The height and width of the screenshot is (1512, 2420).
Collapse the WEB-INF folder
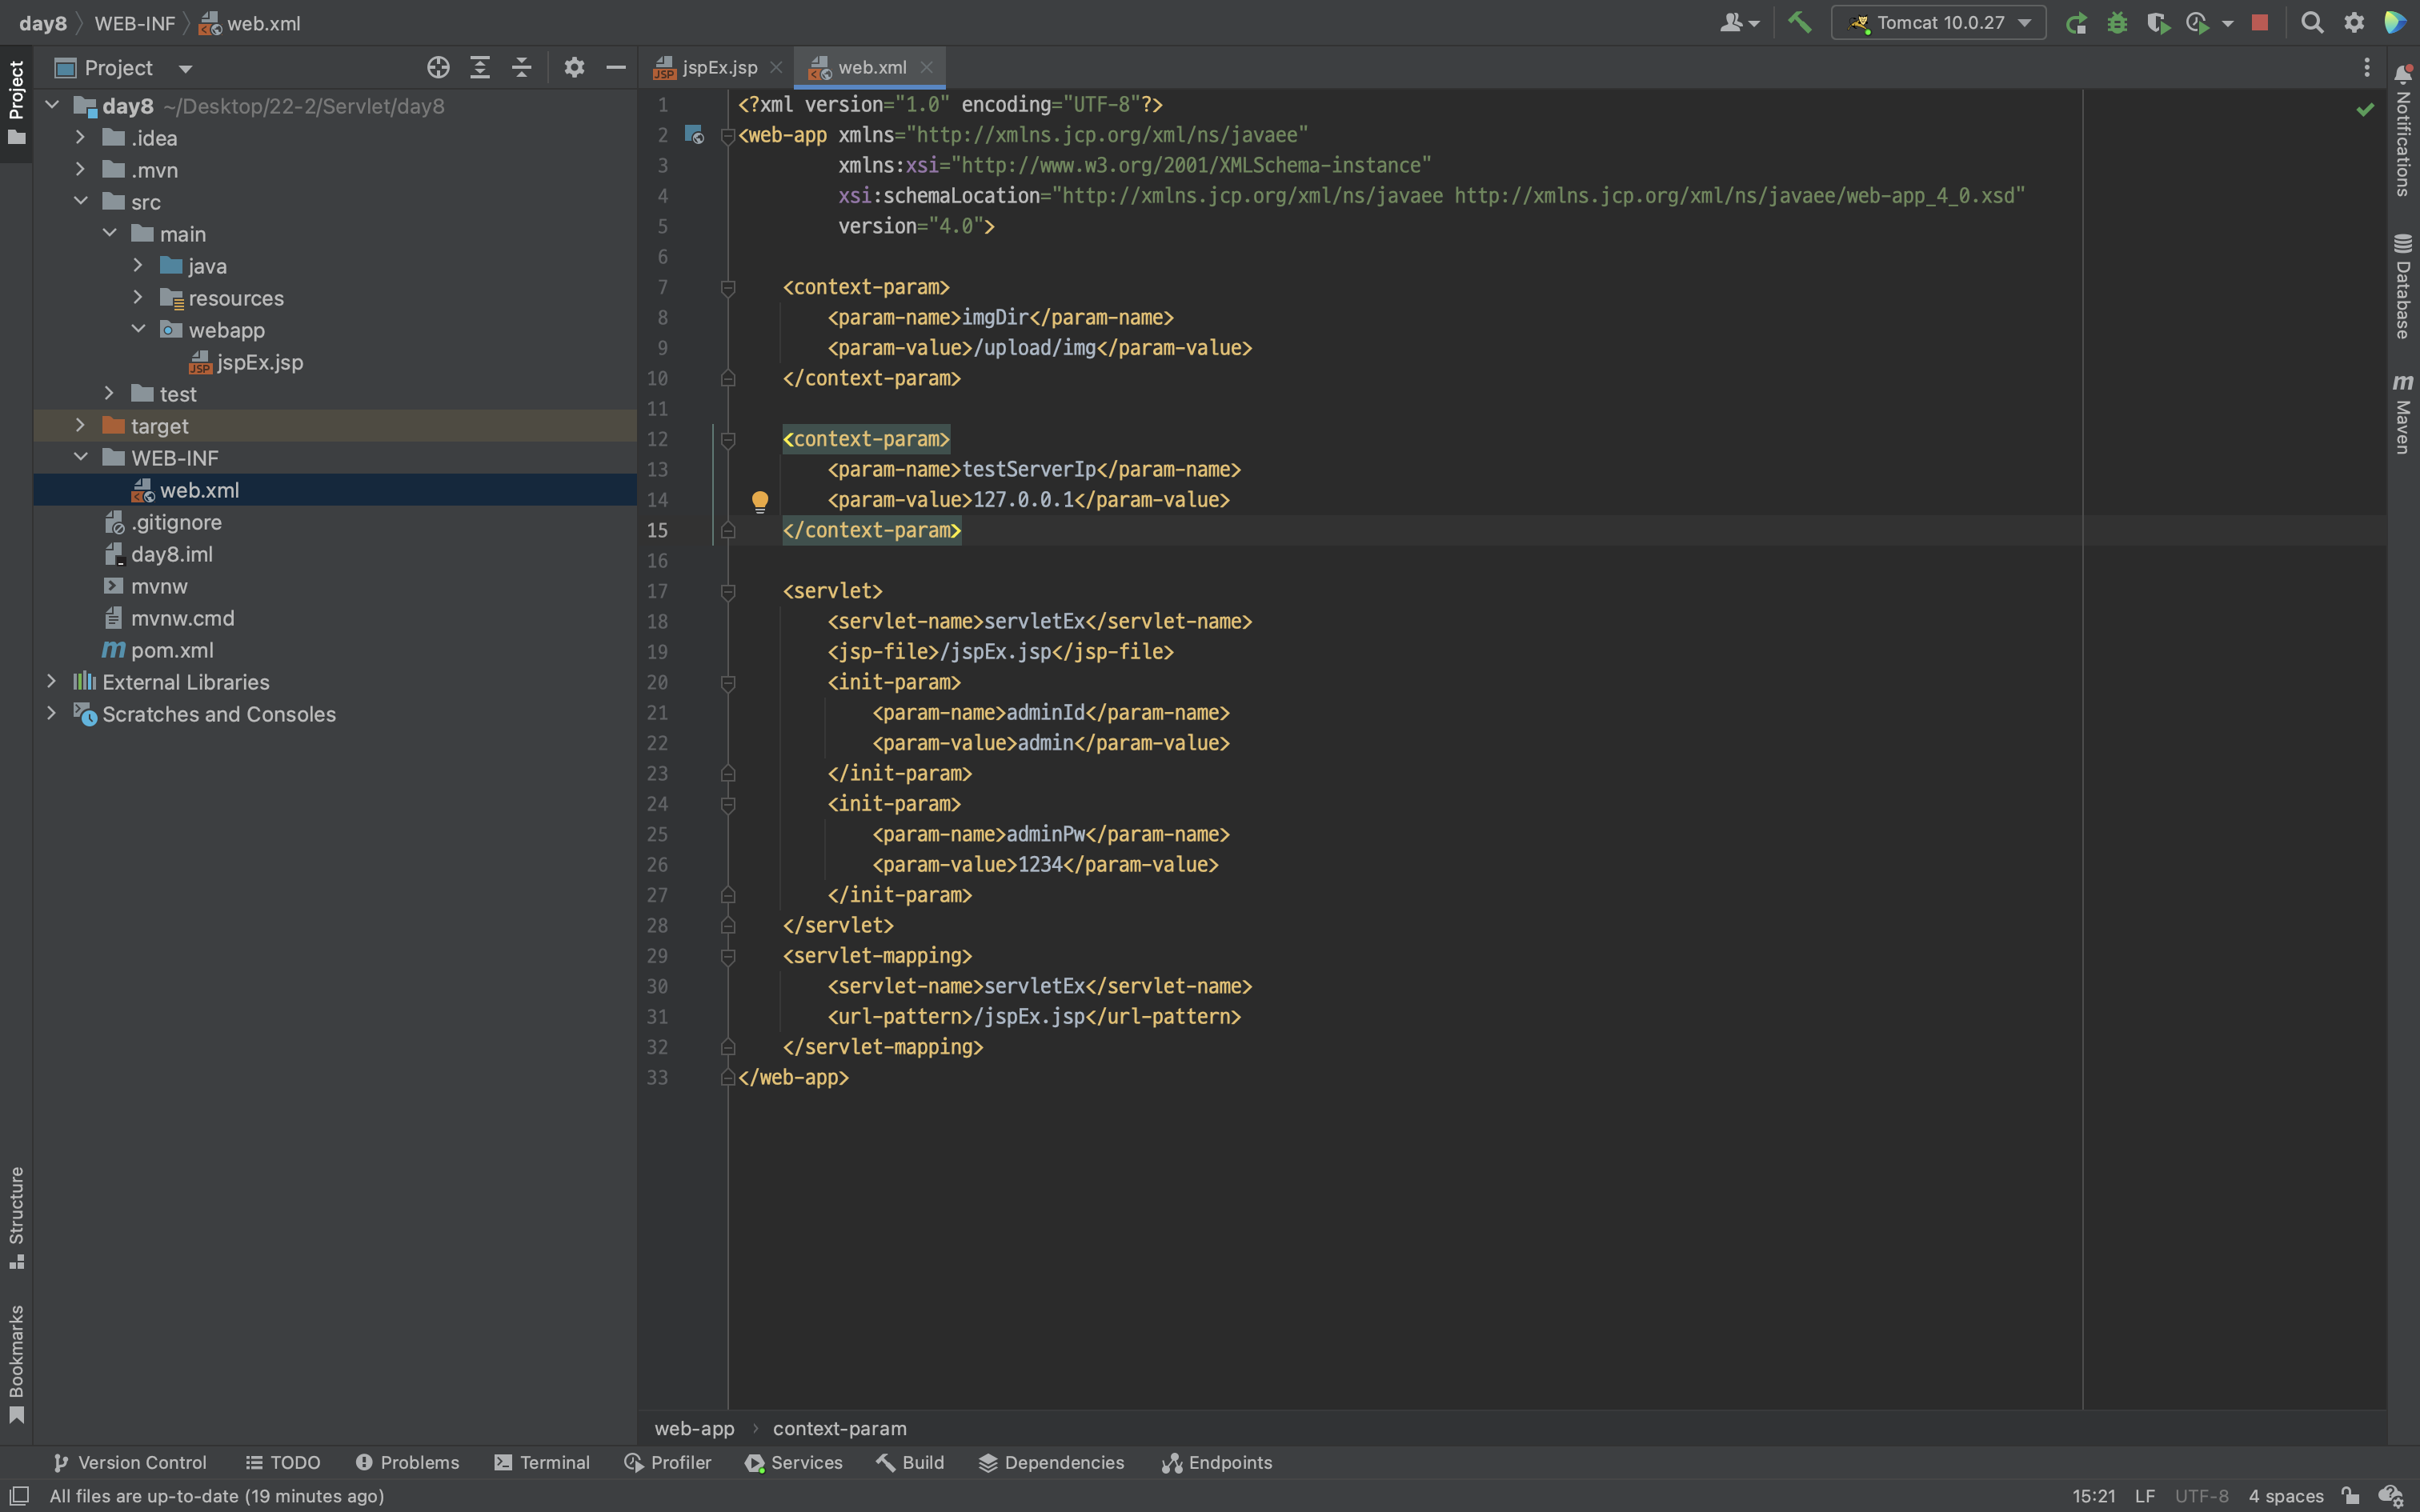pyautogui.click(x=81, y=458)
